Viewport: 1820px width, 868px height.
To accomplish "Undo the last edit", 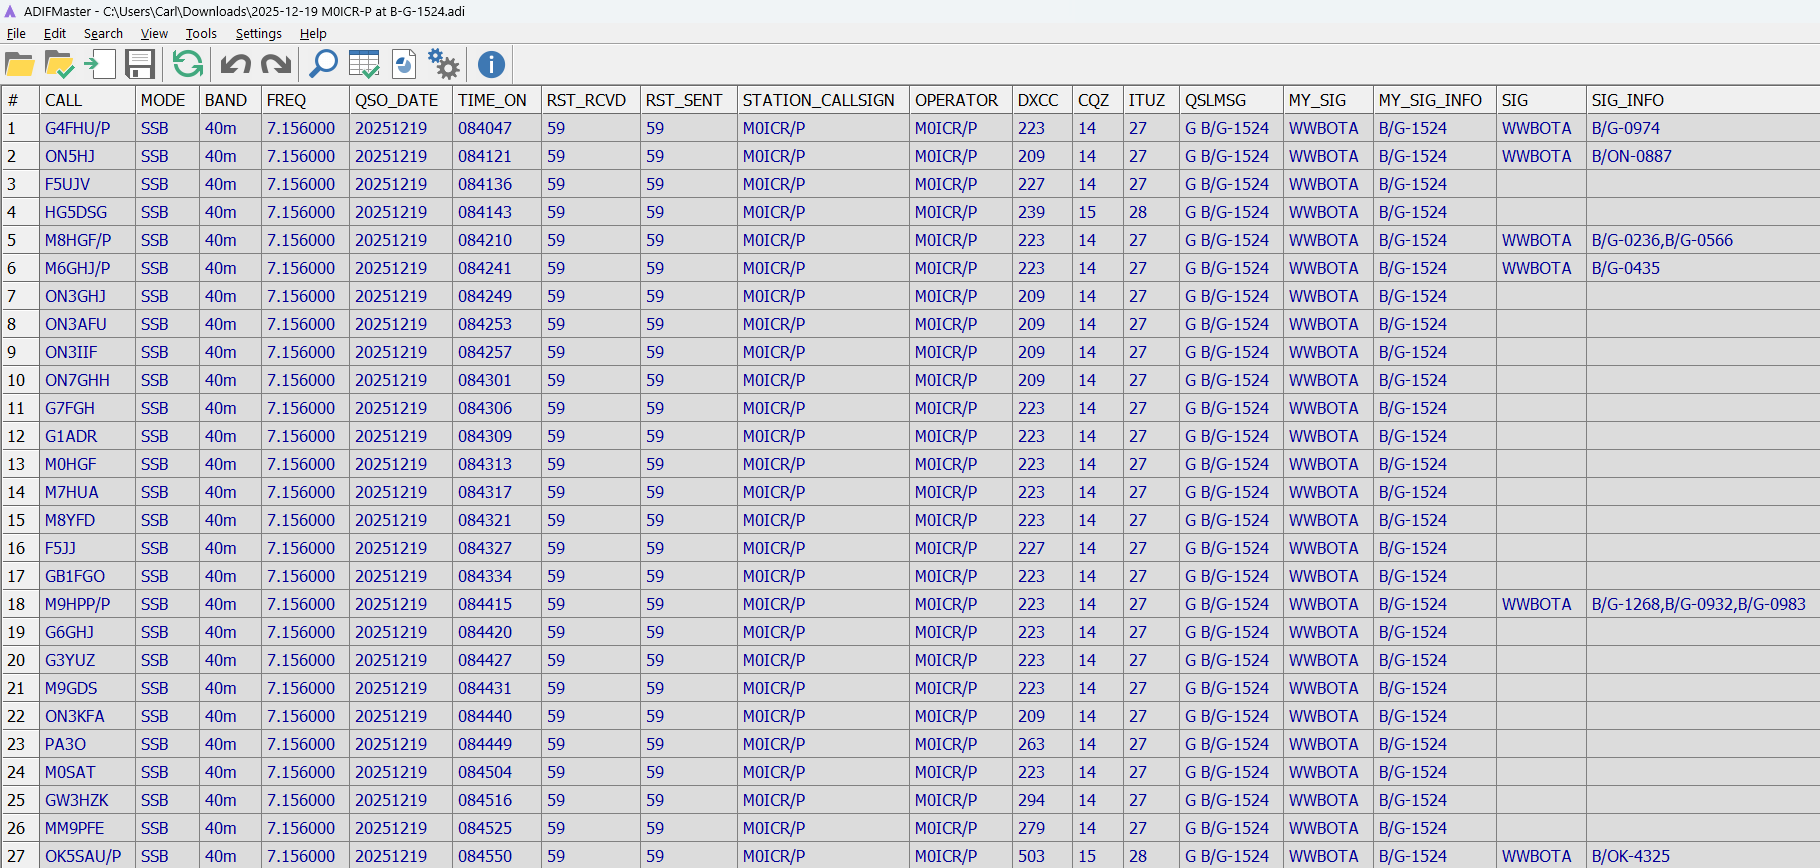I will tap(235, 65).
